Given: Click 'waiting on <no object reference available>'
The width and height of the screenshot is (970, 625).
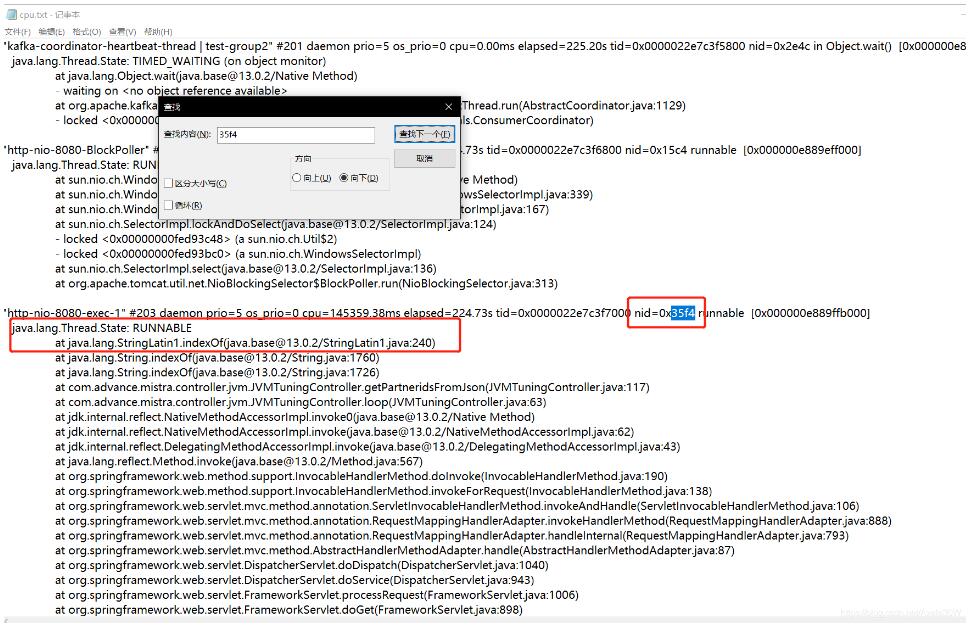Looking at the screenshot, I should (x=175, y=91).
